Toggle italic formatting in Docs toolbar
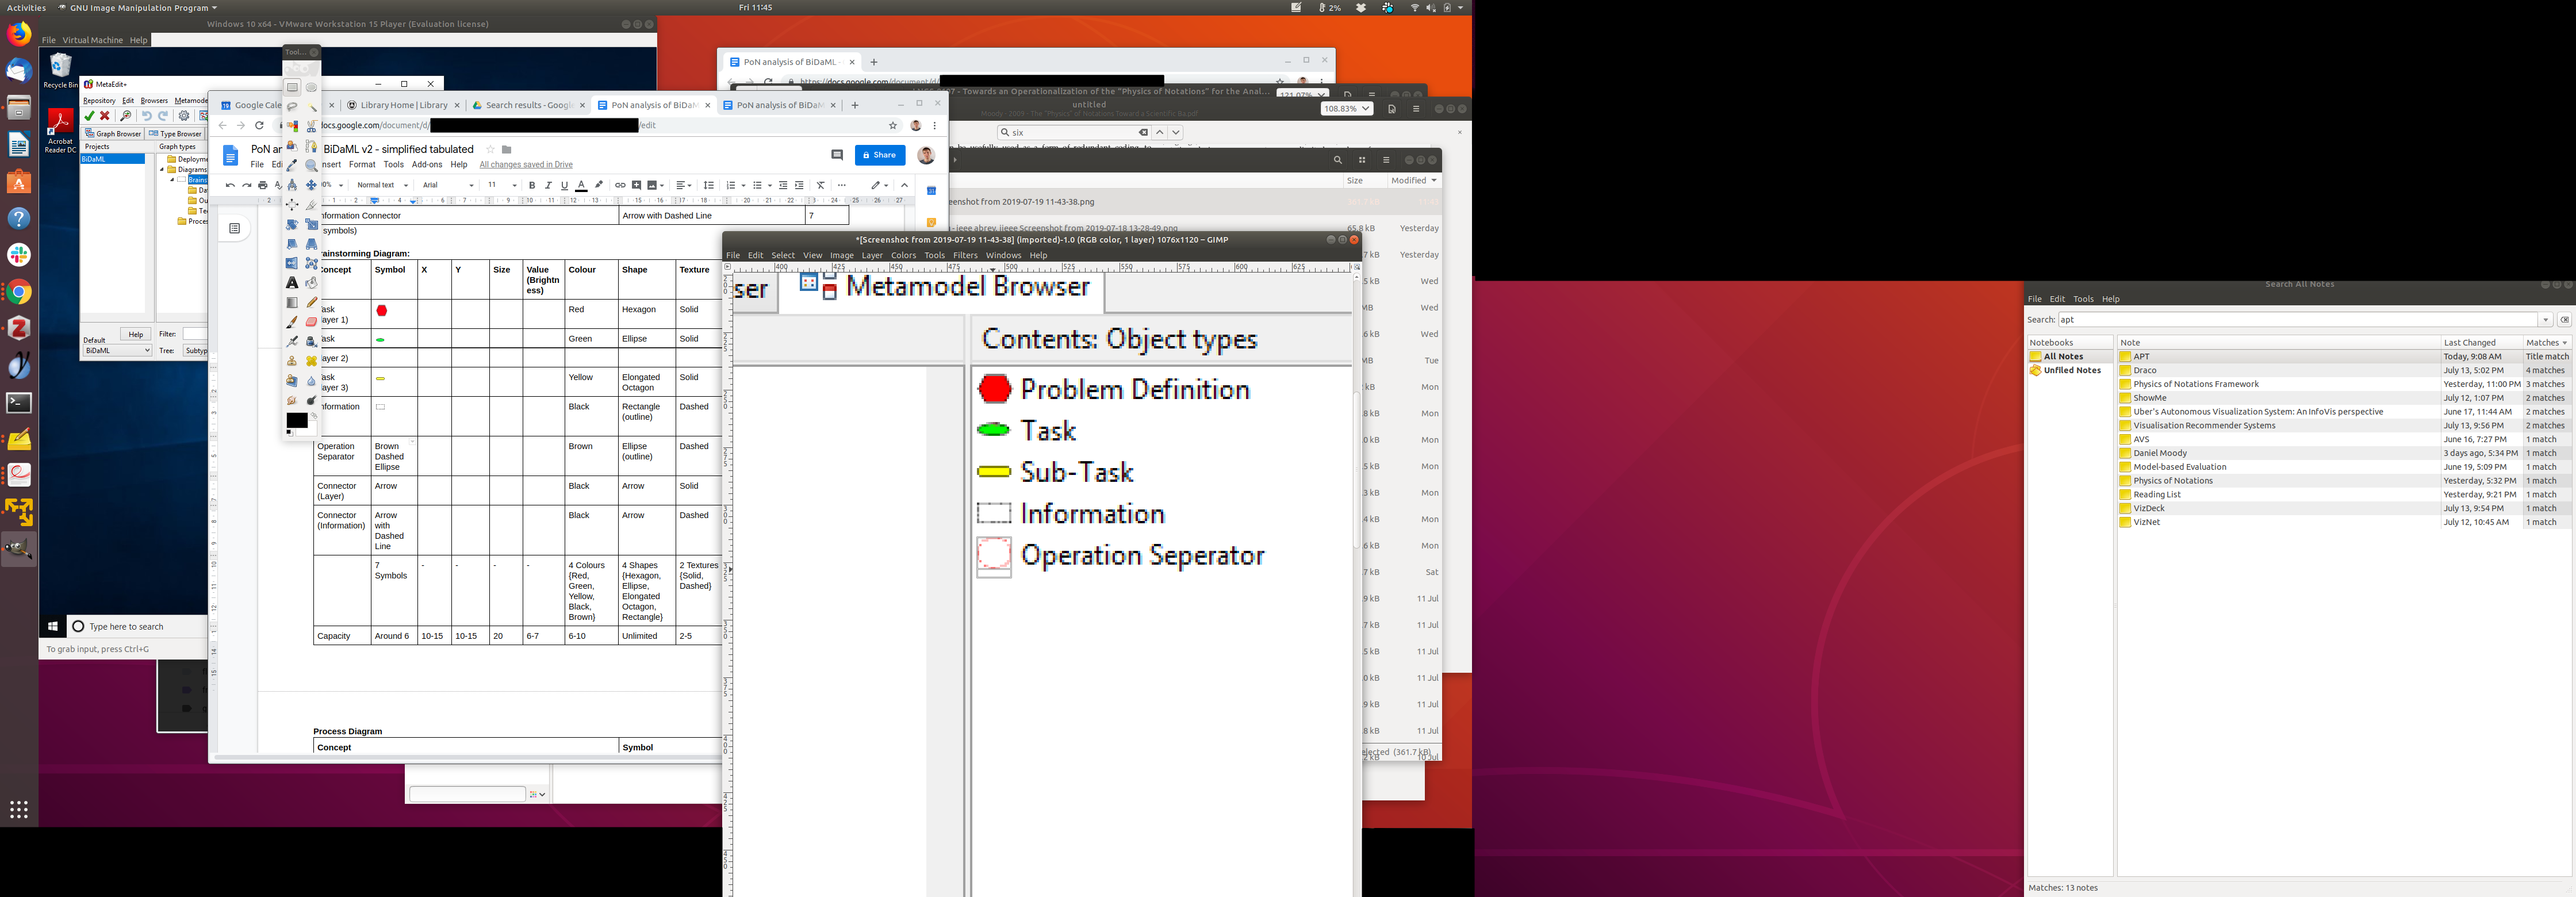 (548, 185)
